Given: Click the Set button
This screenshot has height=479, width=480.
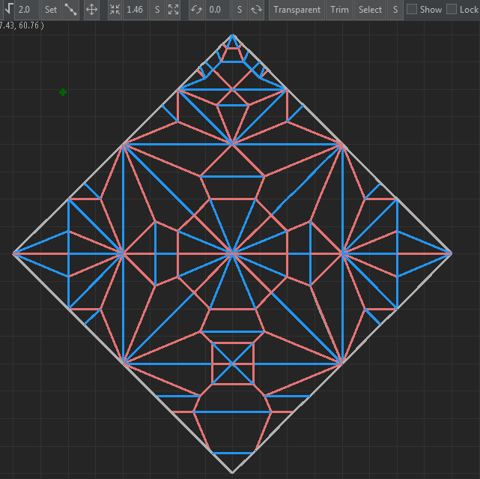Looking at the screenshot, I should tap(51, 10).
